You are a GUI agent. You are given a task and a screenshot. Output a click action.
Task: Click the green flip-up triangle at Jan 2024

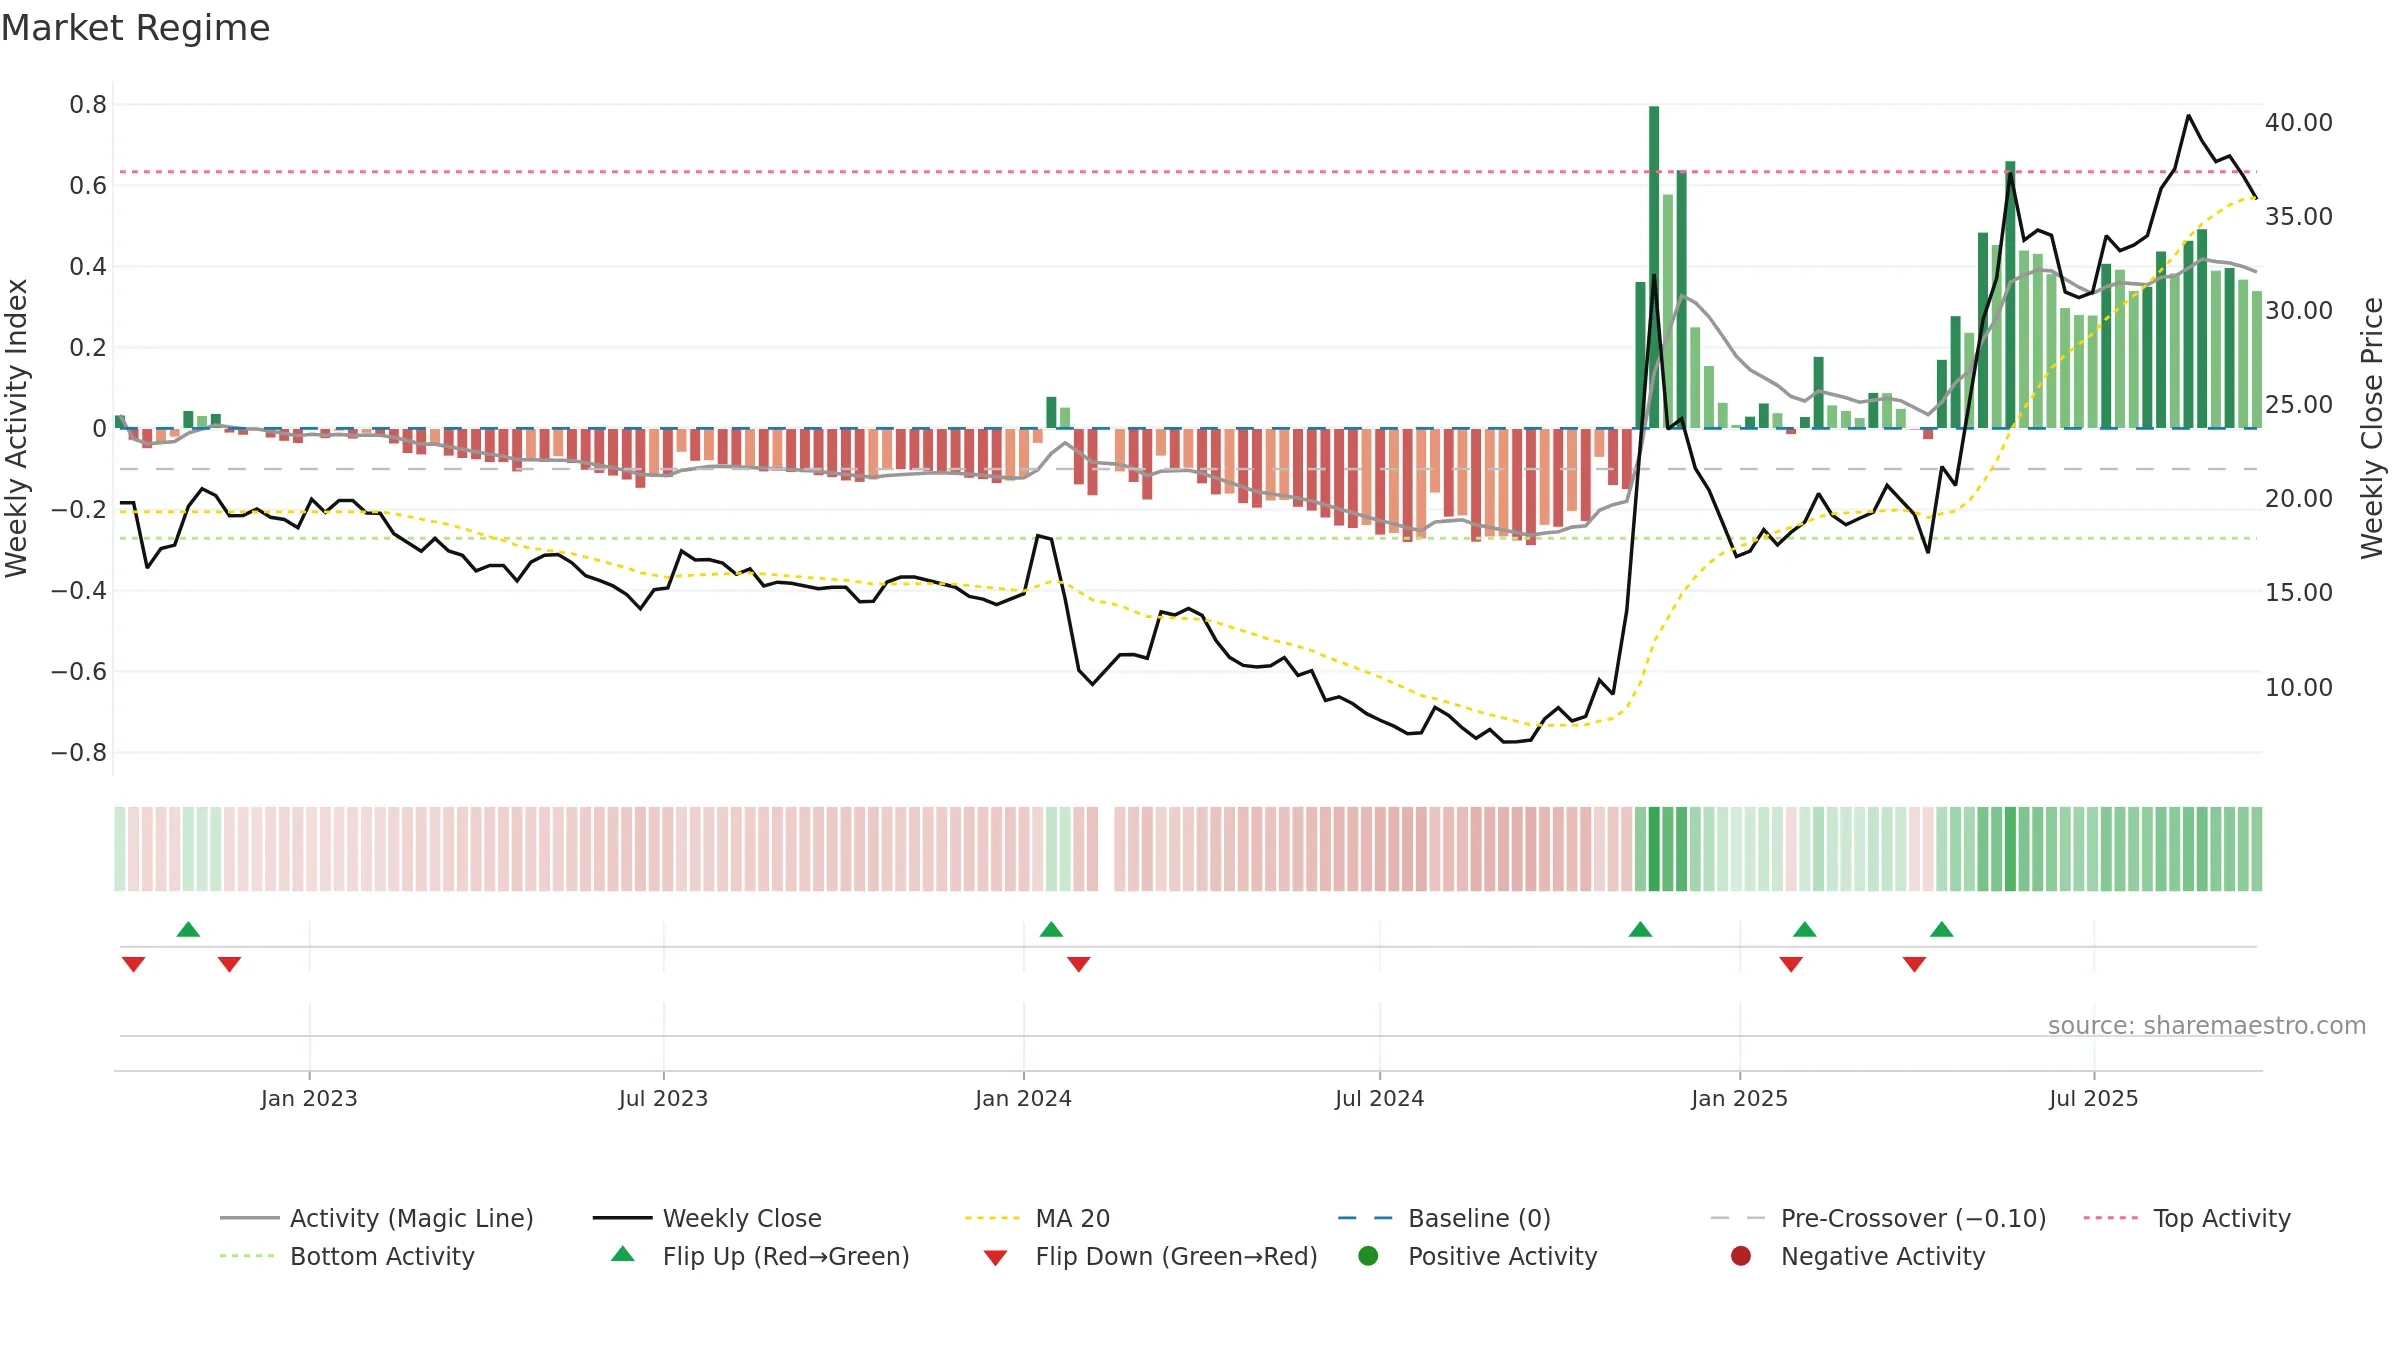click(x=1051, y=929)
